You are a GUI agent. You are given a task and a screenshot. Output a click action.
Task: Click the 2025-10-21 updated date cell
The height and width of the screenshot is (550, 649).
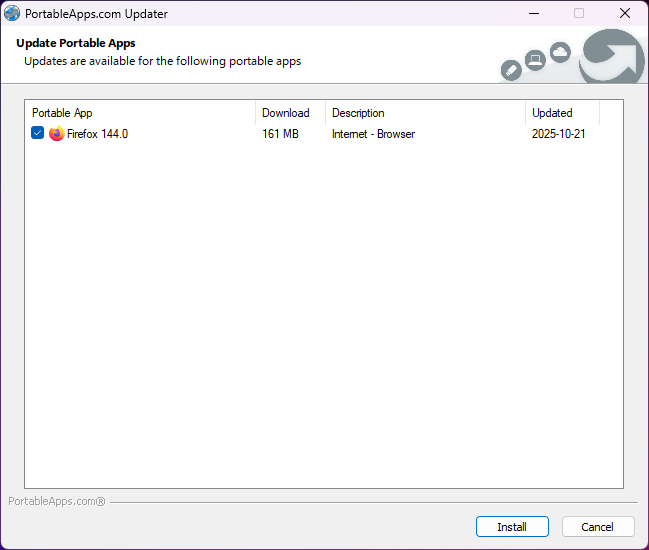click(558, 134)
